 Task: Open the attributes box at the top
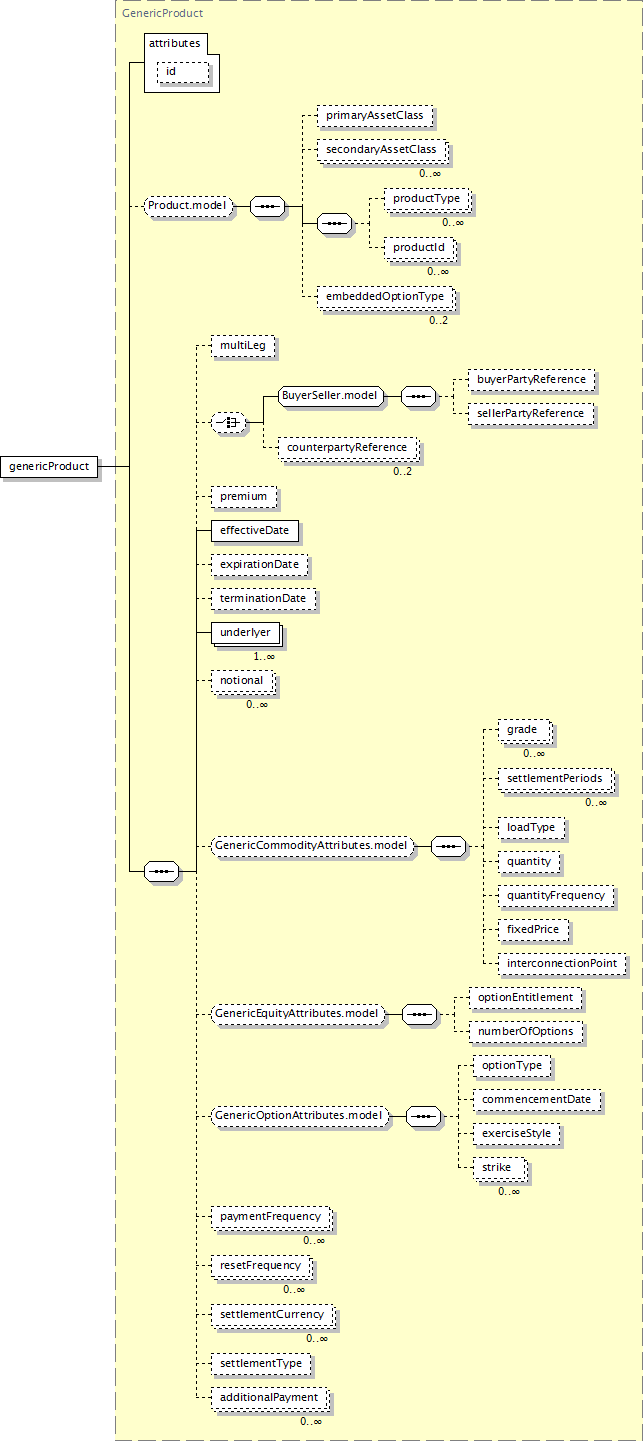click(x=175, y=43)
